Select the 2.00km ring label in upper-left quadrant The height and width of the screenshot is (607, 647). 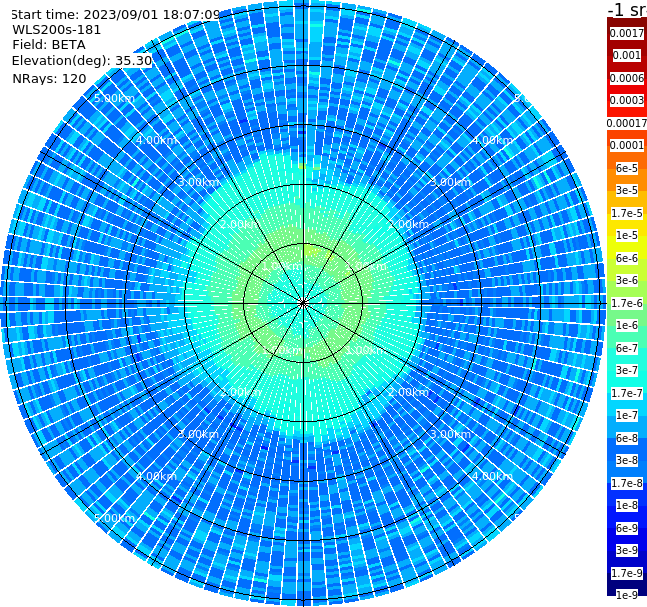coord(241,224)
